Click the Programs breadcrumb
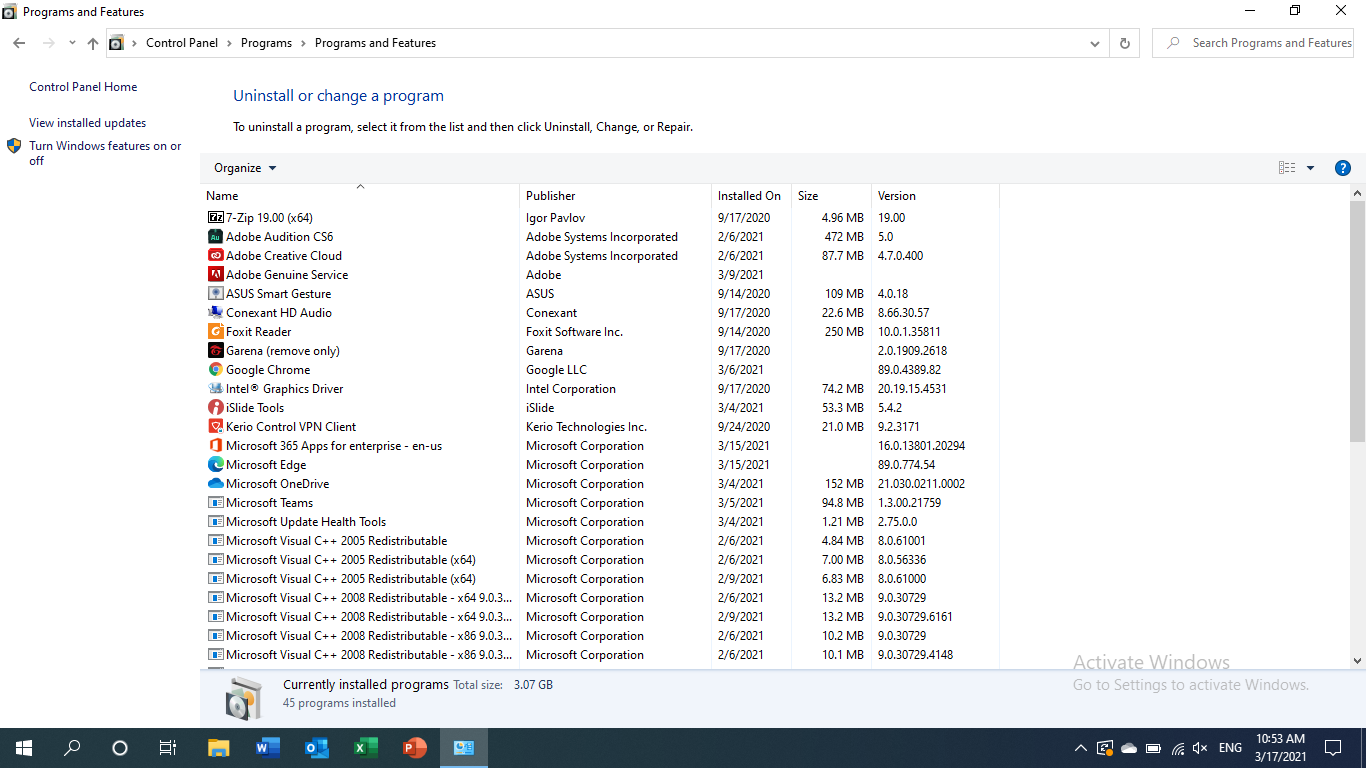The width and height of the screenshot is (1366, 768). (x=266, y=43)
